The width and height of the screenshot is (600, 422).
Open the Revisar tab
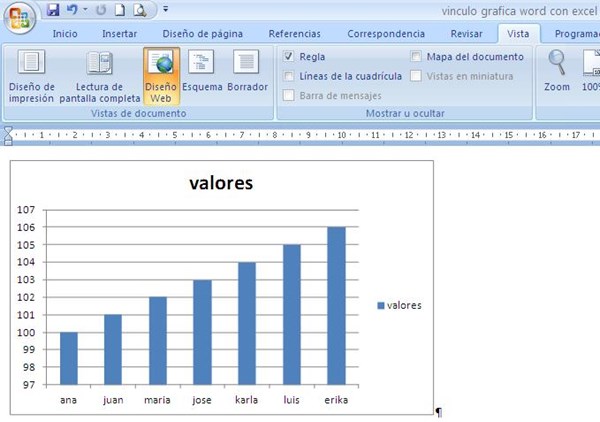pos(466,34)
